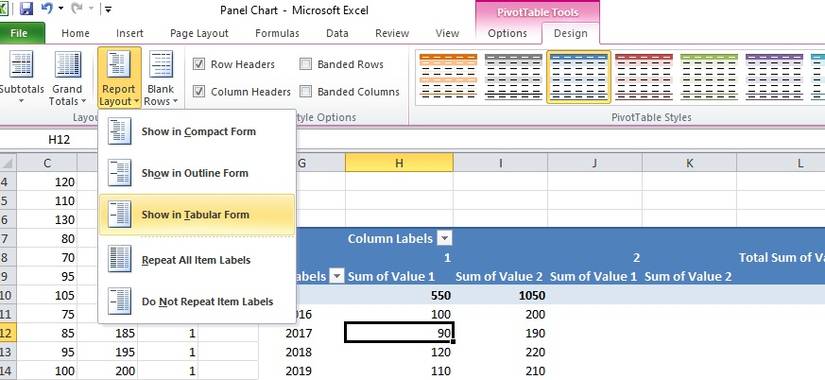Viewport: 825px width, 380px height.
Task: Uncheck the Column Headers checkbox
Action: pos(199,92)
